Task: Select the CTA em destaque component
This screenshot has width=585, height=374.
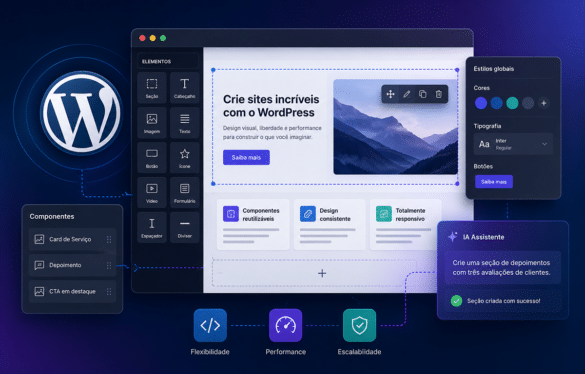Action: 72,292
